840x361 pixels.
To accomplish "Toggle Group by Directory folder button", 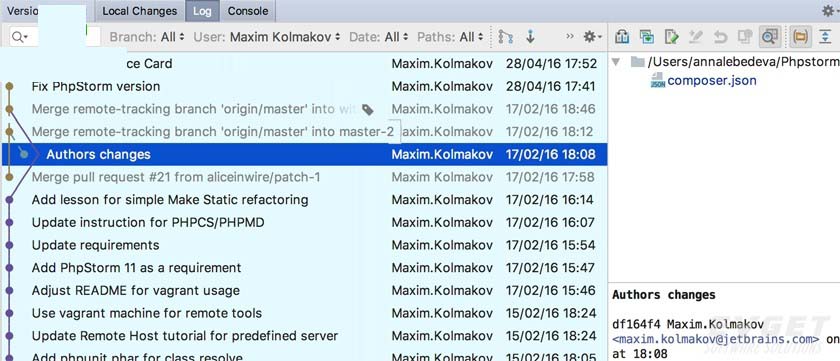I will pyautogui.click(x=800, y=37).
